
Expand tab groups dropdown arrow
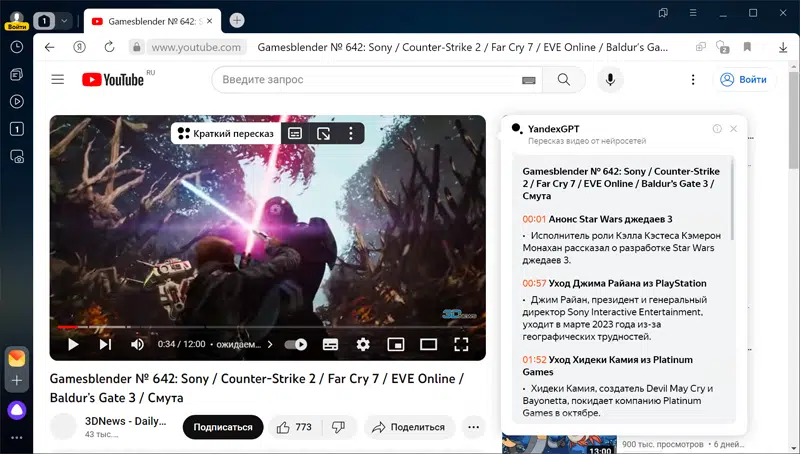coord(64,21)
